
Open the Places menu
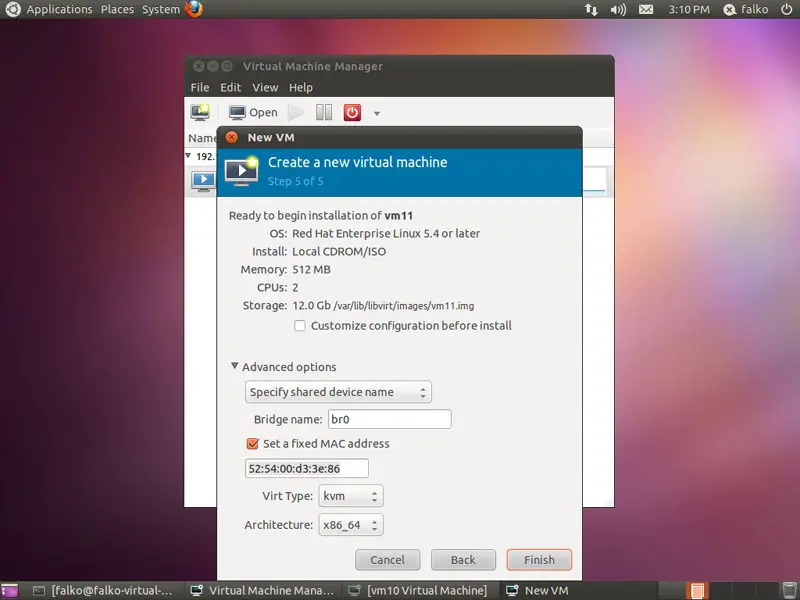point(117,9)
